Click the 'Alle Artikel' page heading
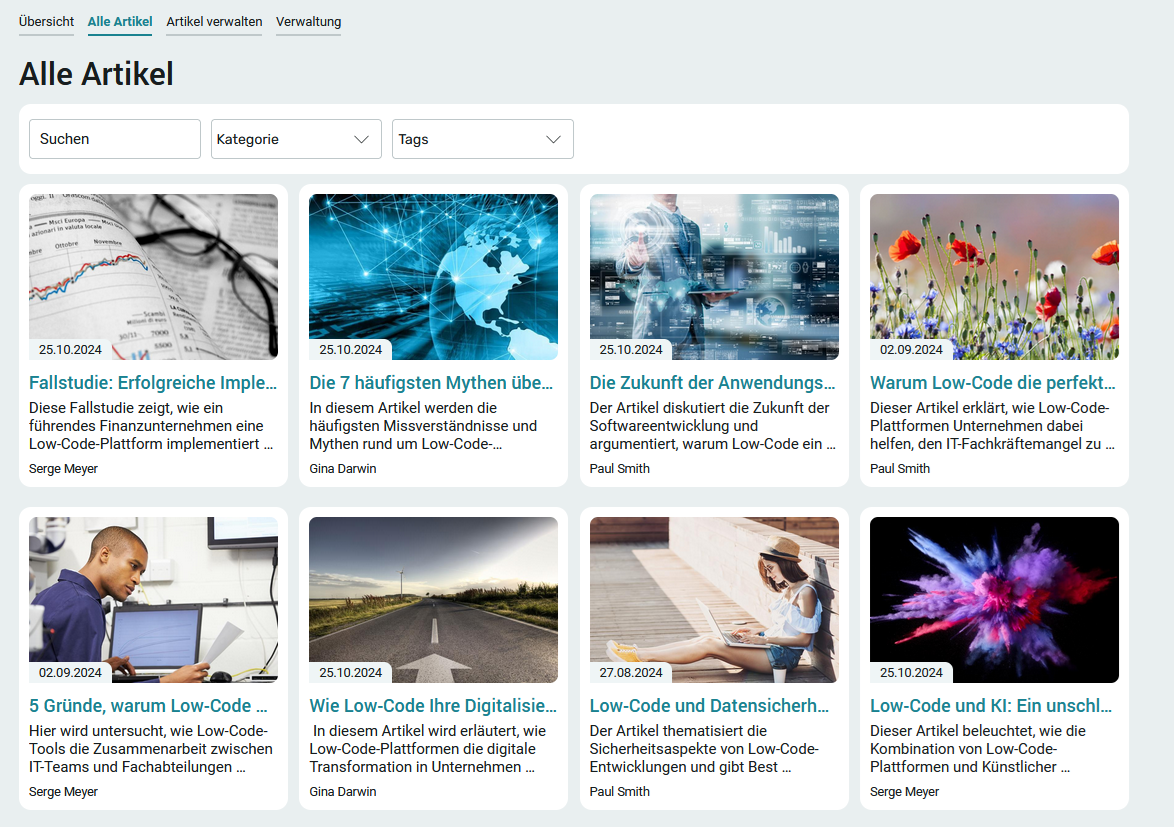The image size is (1174, 827). coord(96,74)
